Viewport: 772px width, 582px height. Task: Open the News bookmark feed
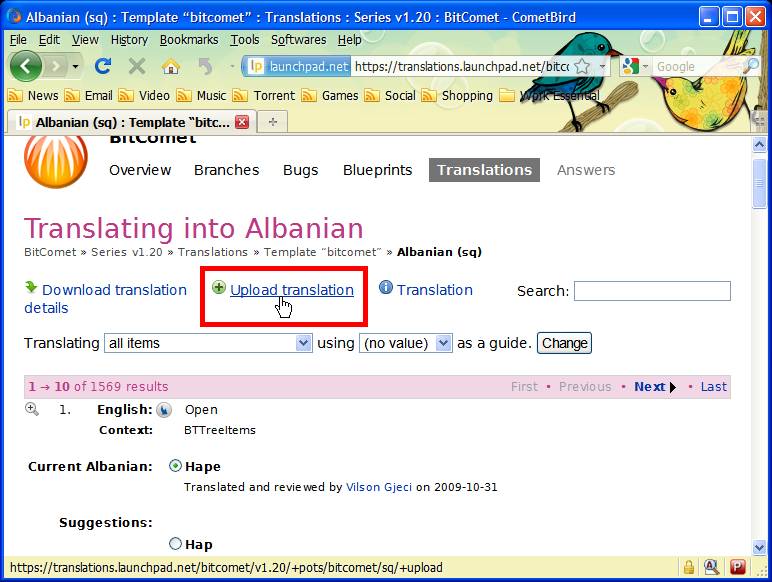coord(33,96)
